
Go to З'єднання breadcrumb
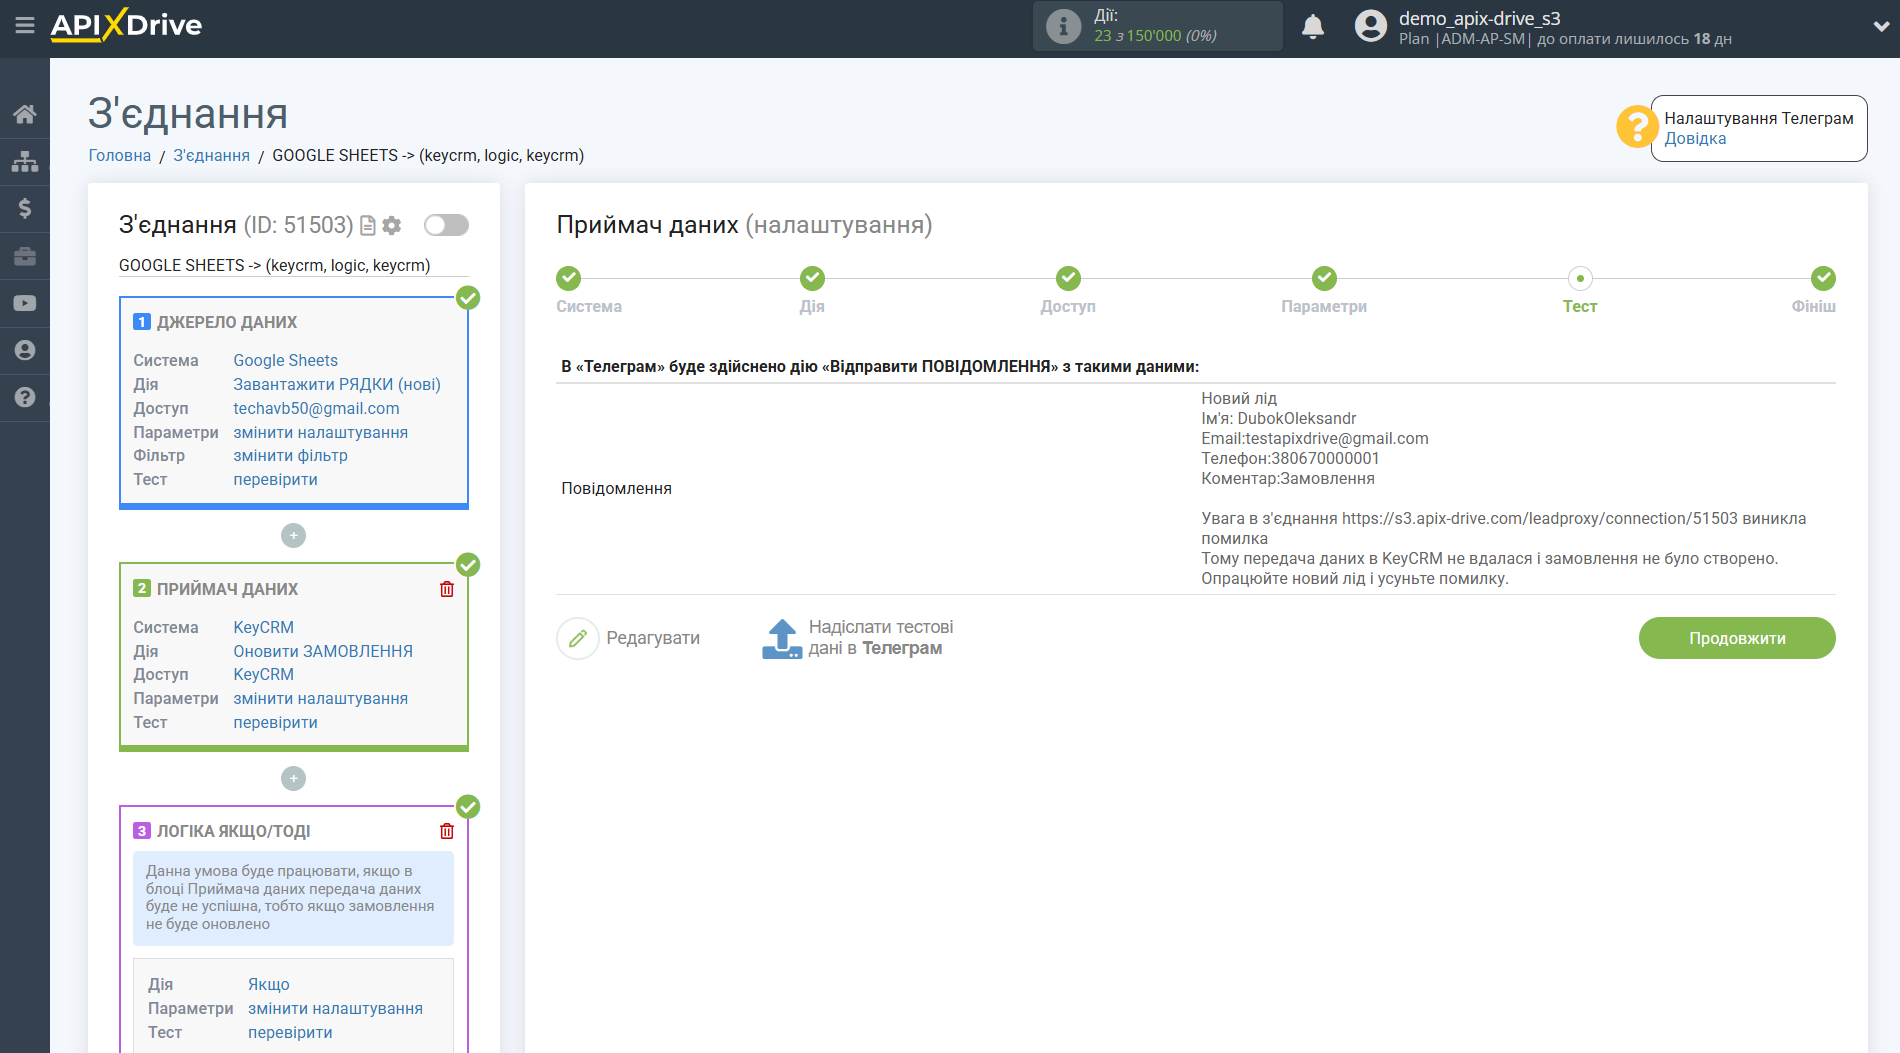click(x=212, y=155)
